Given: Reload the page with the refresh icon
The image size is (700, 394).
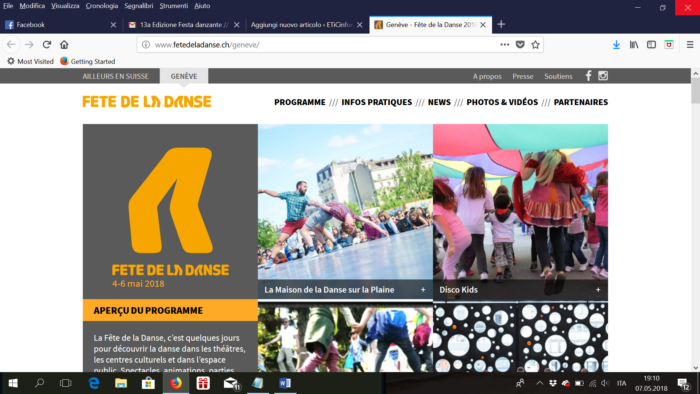Looking at the screenshot, I should (47, 45).
